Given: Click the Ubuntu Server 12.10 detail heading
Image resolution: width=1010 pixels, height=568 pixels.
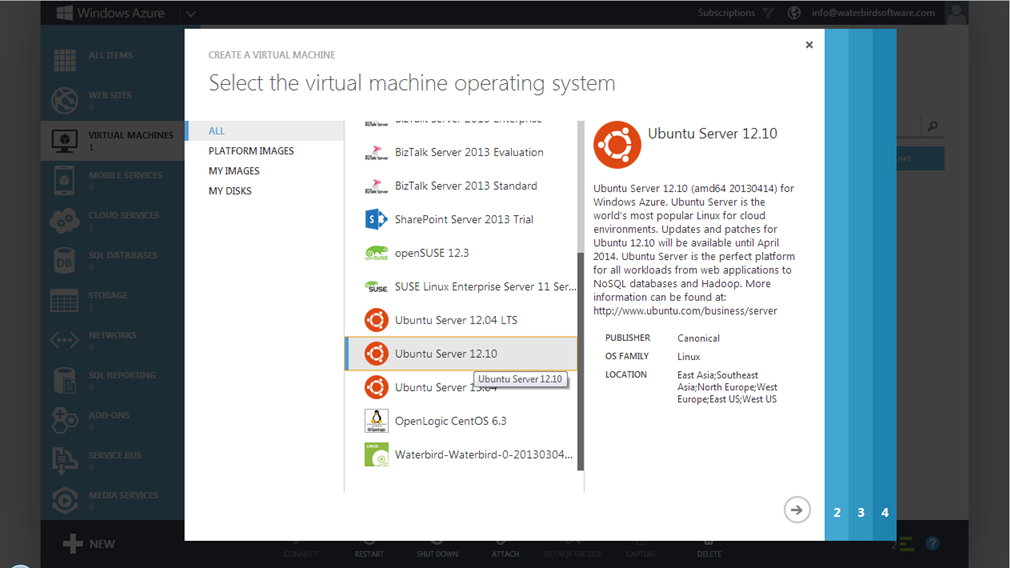Looking at the screenshot, I should tap(712, 133).
